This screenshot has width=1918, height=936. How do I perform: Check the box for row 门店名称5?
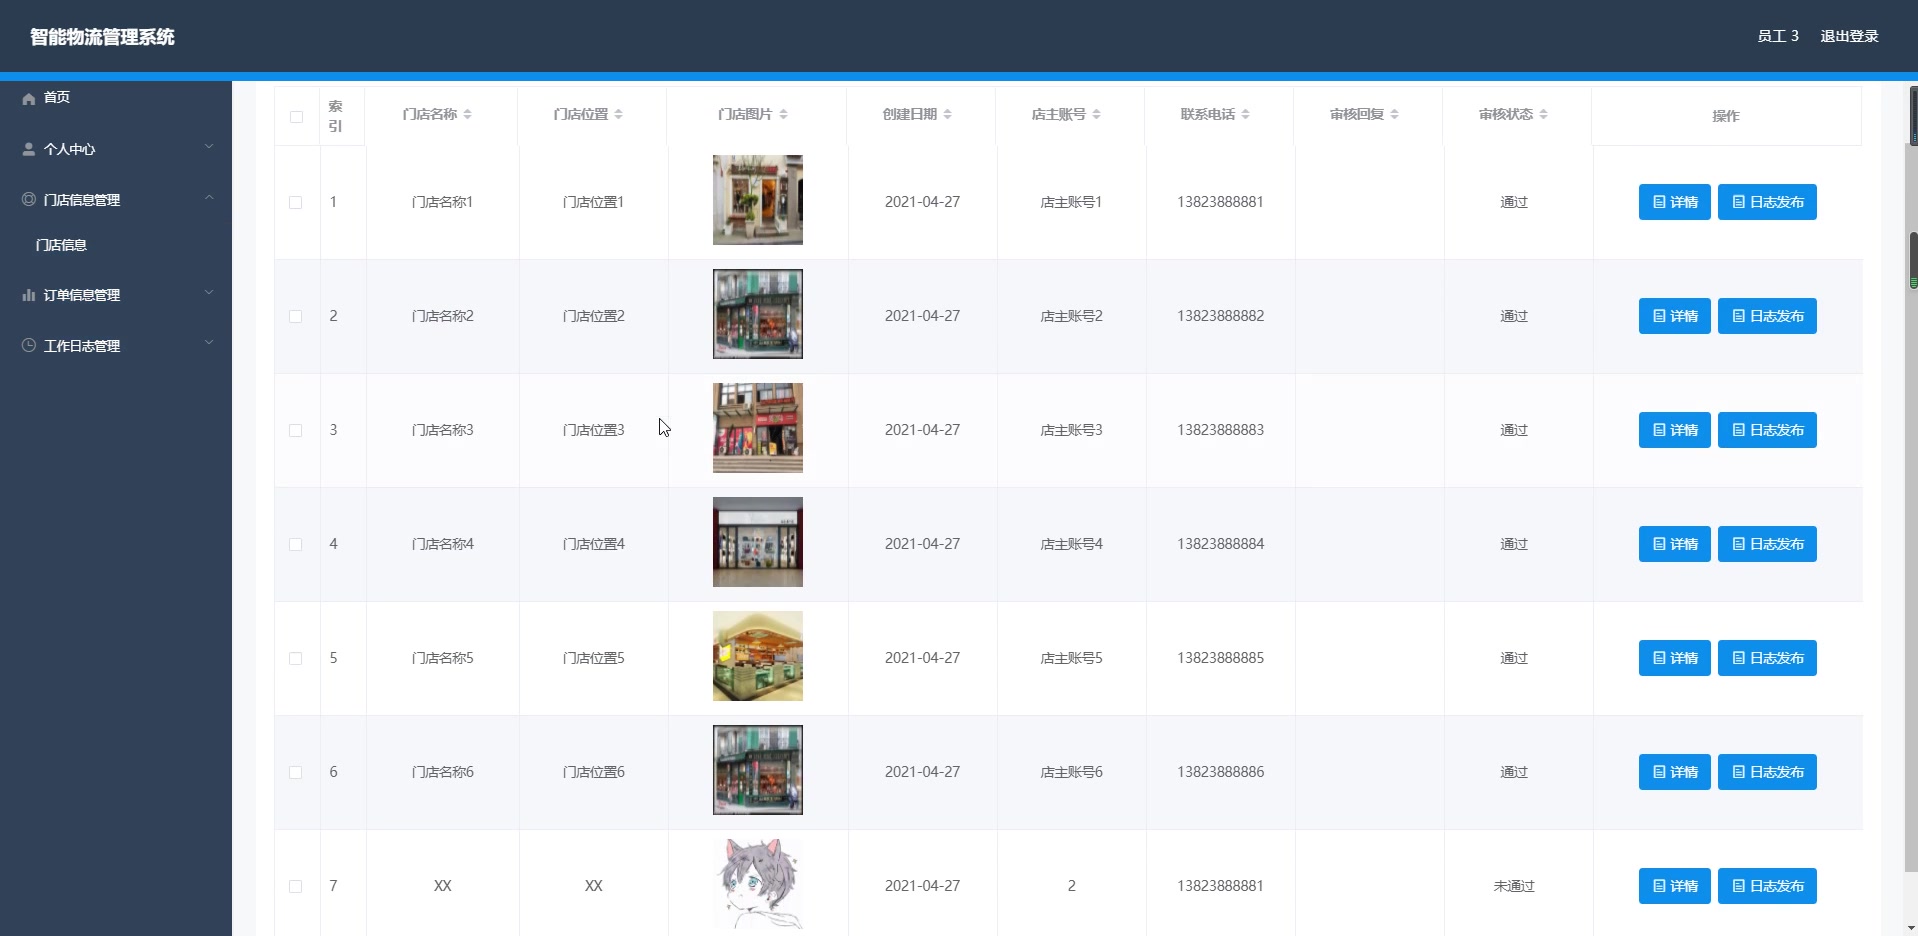pyautogui.click(x=296, y=658)
